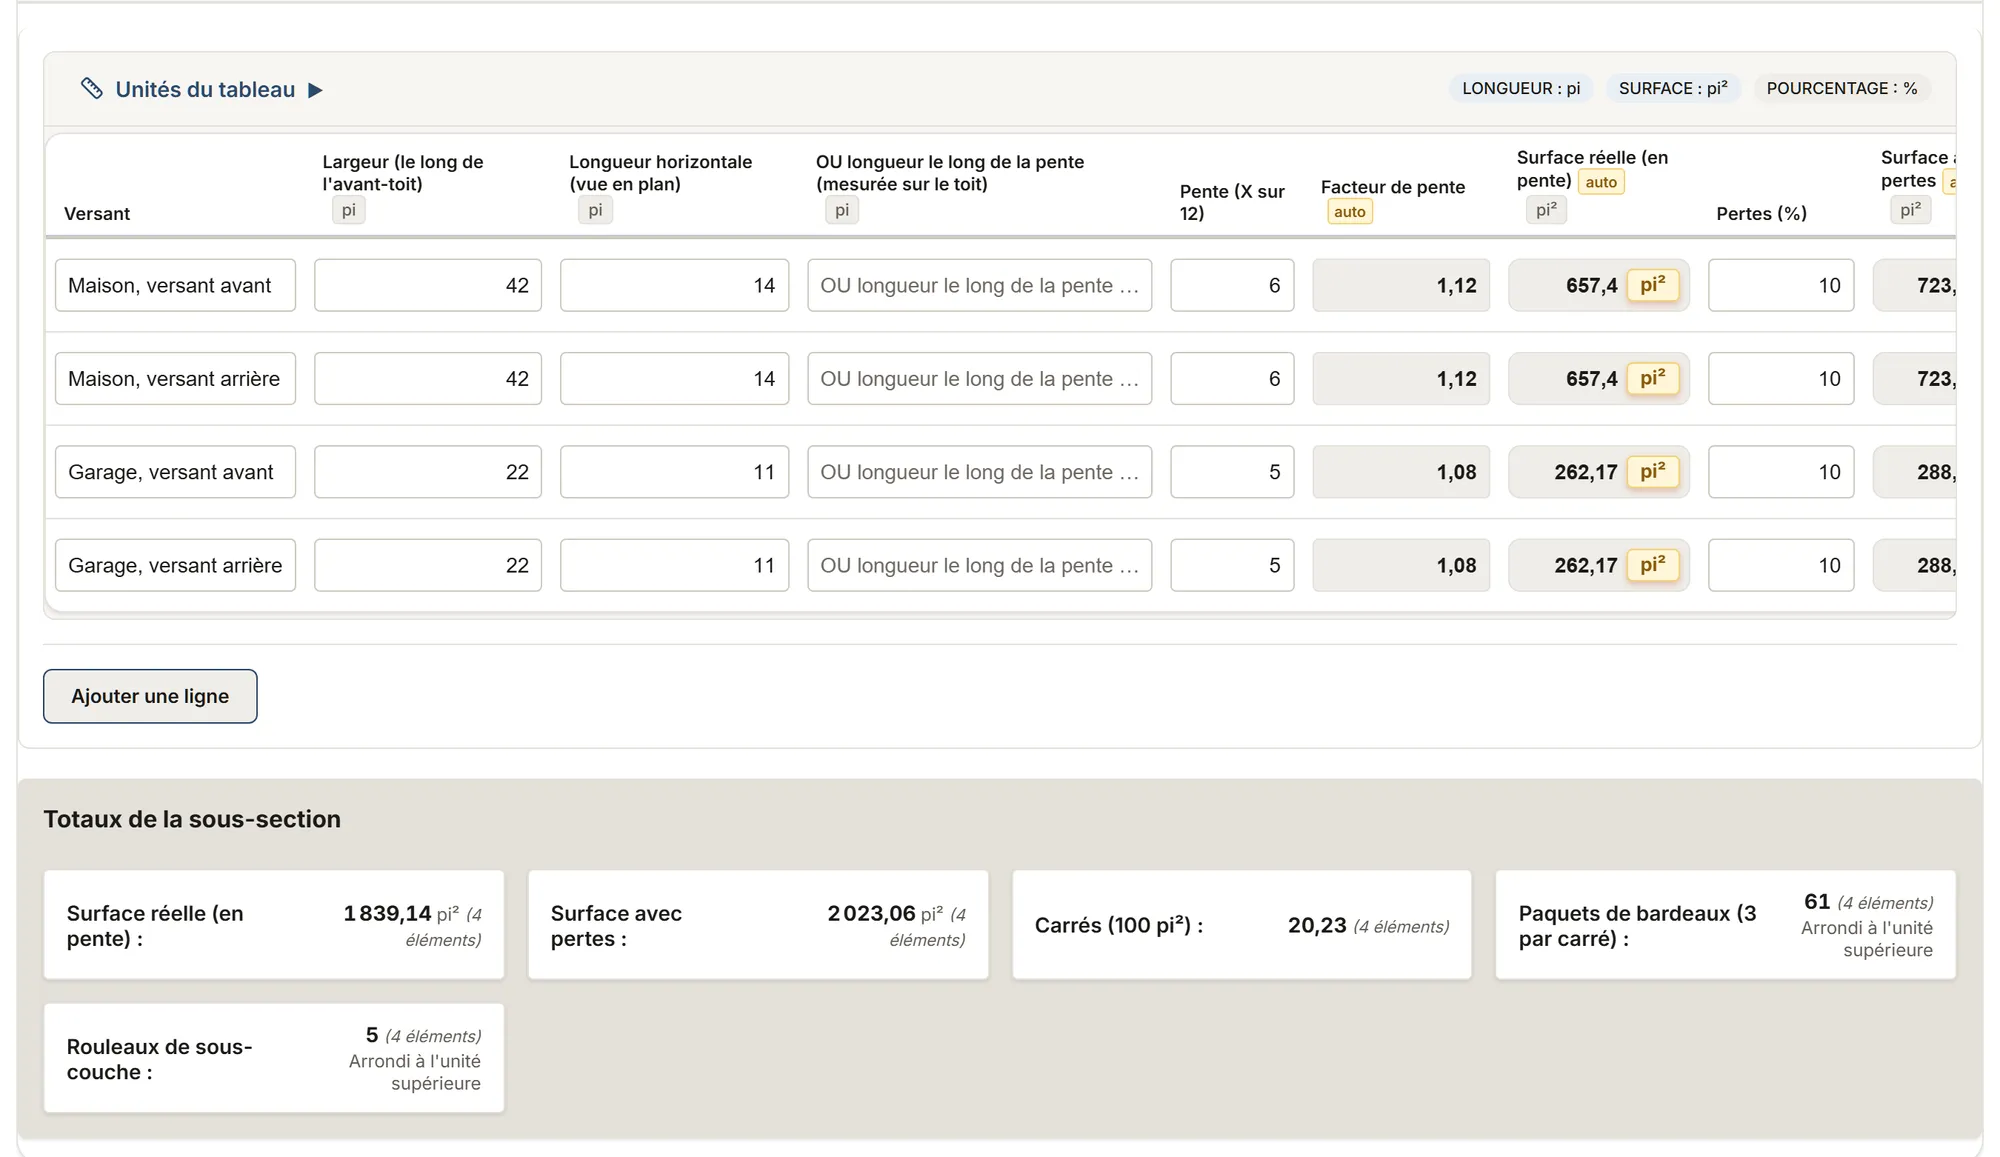The height and width of the screenshot is (1157, 2000).
Task: Click the Surface réelle (en pente) total card
Action: pyautogui.click(x=274, y=925)
